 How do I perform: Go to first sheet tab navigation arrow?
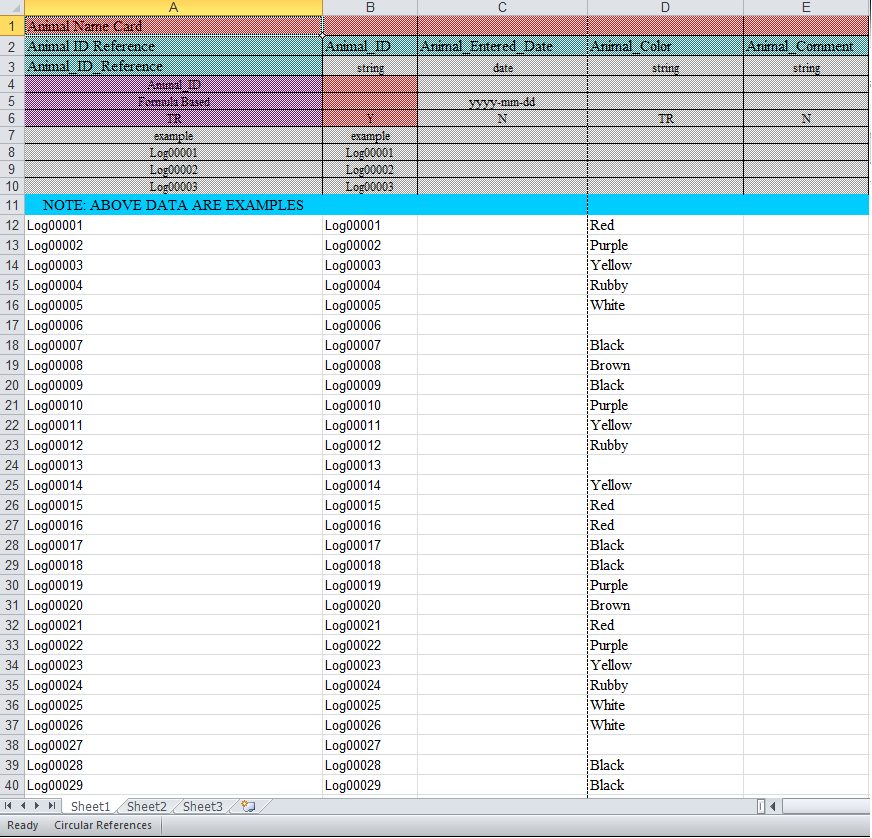[x=8, y=806]
